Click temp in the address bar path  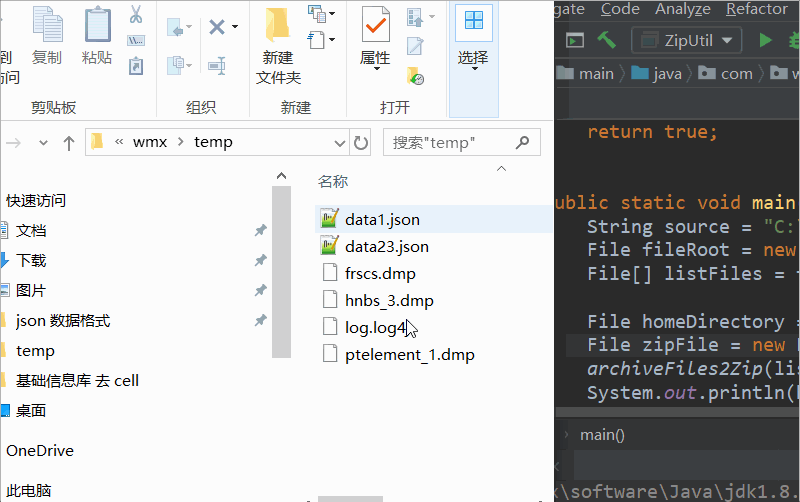click(213, 142)
